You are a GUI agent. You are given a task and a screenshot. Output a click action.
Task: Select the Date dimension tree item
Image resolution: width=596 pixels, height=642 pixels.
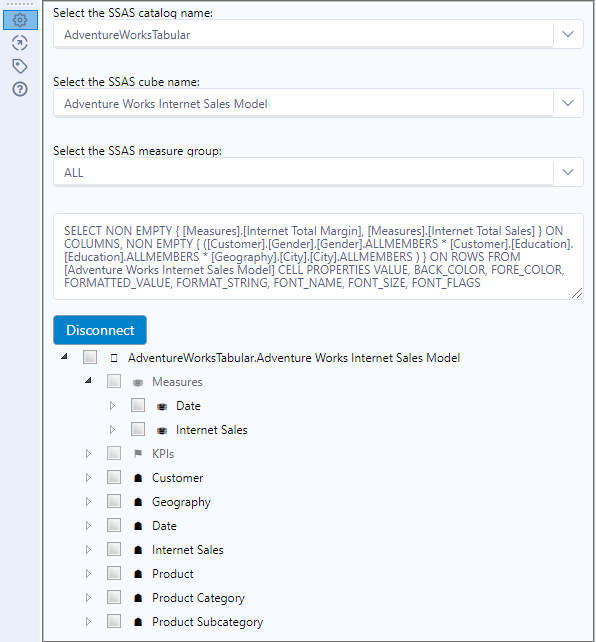coord(164,526)
